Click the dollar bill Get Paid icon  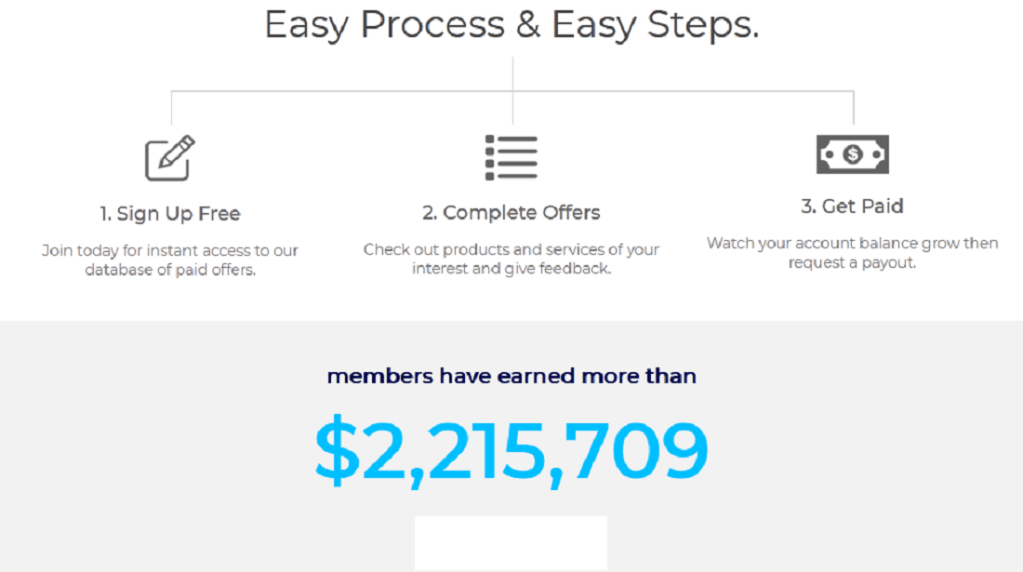(852, 155)
